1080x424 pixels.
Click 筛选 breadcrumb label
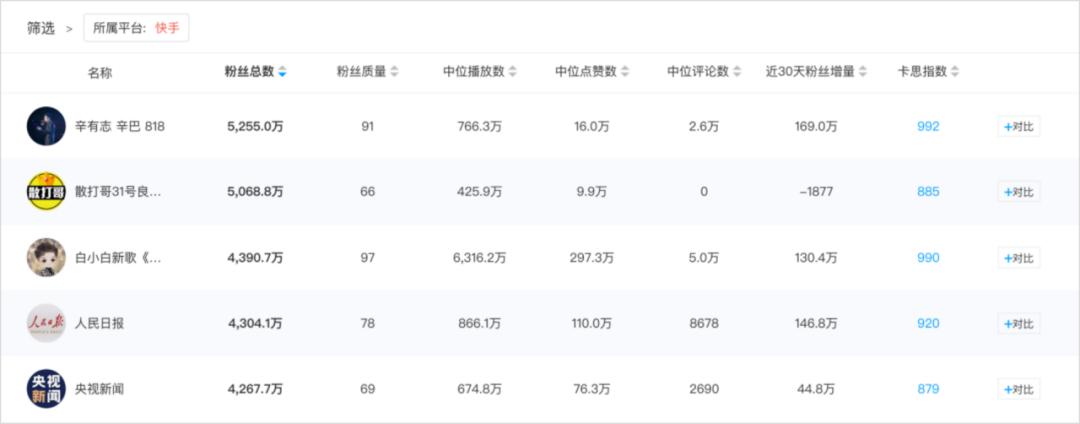(41, 28)
